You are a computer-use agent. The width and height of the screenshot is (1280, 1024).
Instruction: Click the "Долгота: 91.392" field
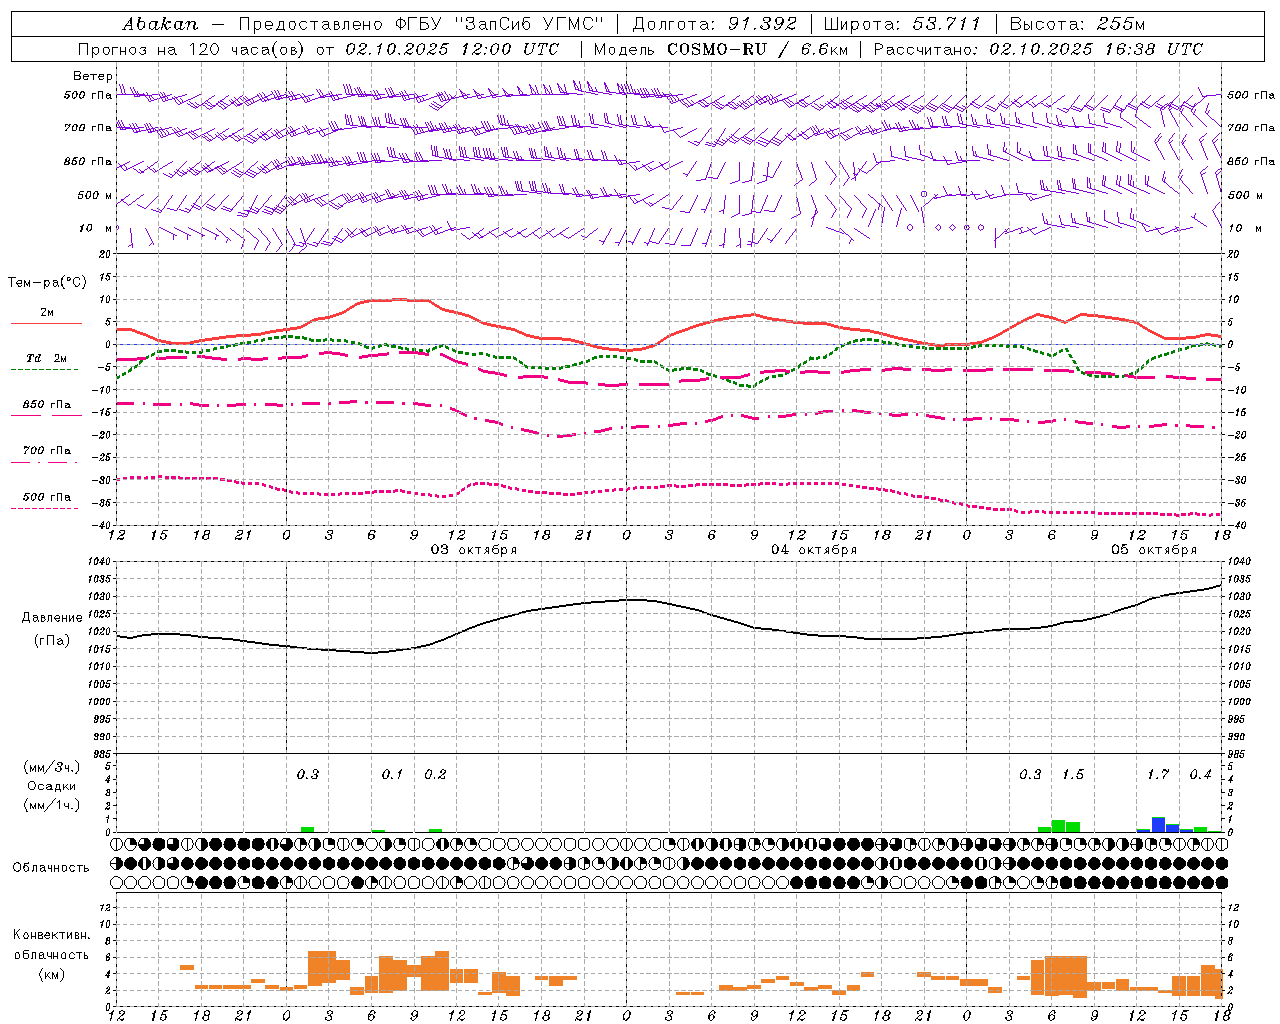[x=715, y=23]
